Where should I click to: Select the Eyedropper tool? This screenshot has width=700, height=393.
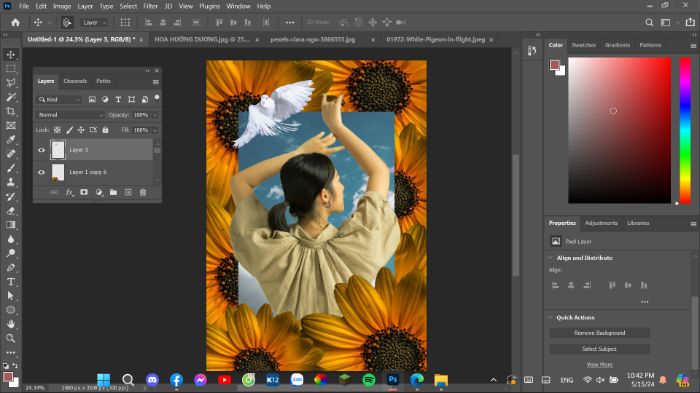pyautogui.click(x=11, y=140)
